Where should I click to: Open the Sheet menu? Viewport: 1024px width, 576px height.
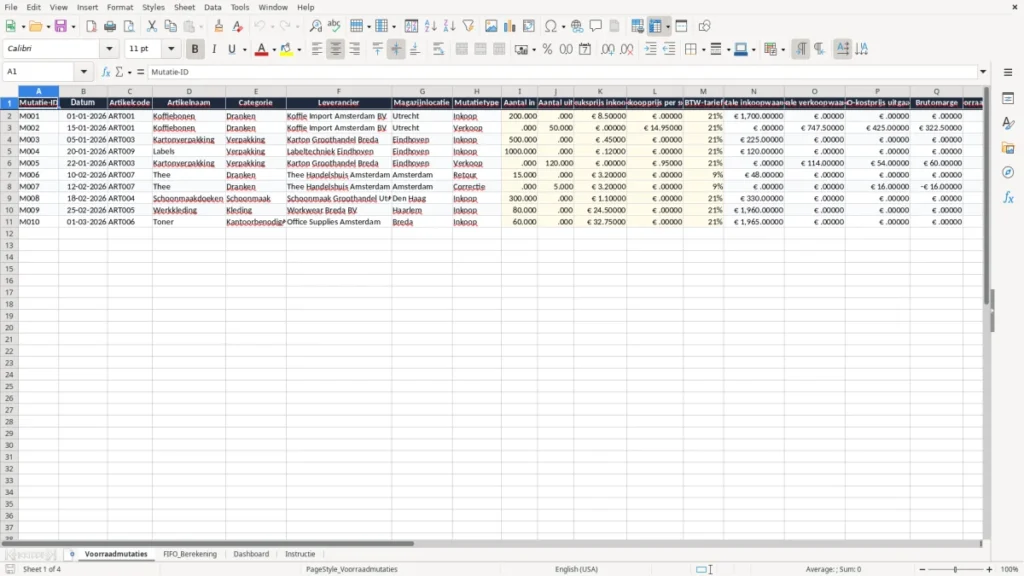click(x=184, y=7)
